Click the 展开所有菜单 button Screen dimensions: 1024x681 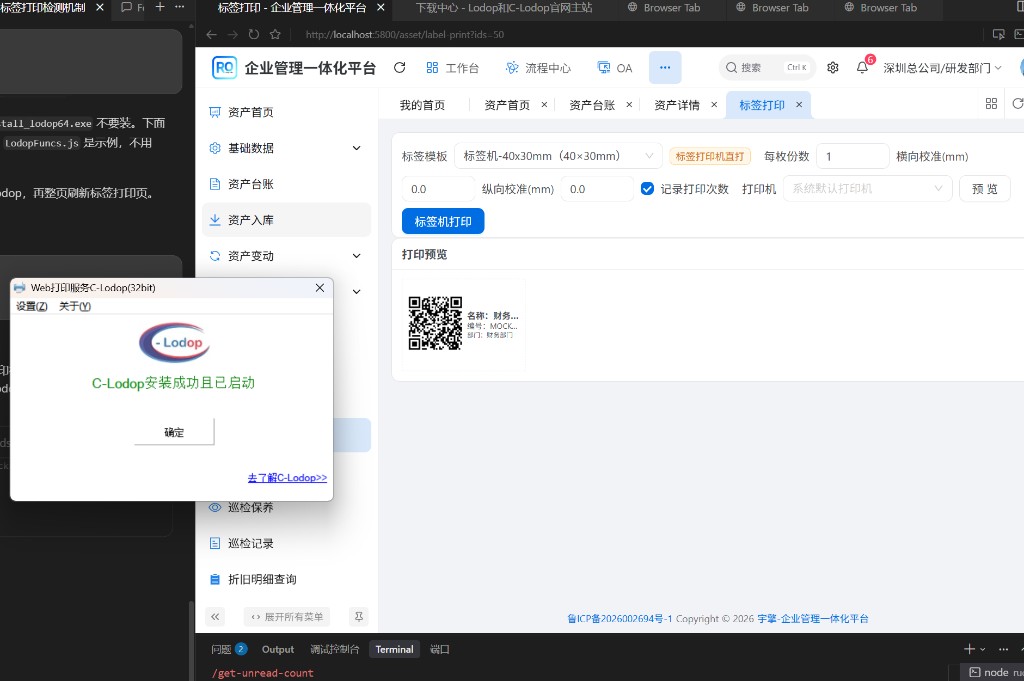point(287,616)
